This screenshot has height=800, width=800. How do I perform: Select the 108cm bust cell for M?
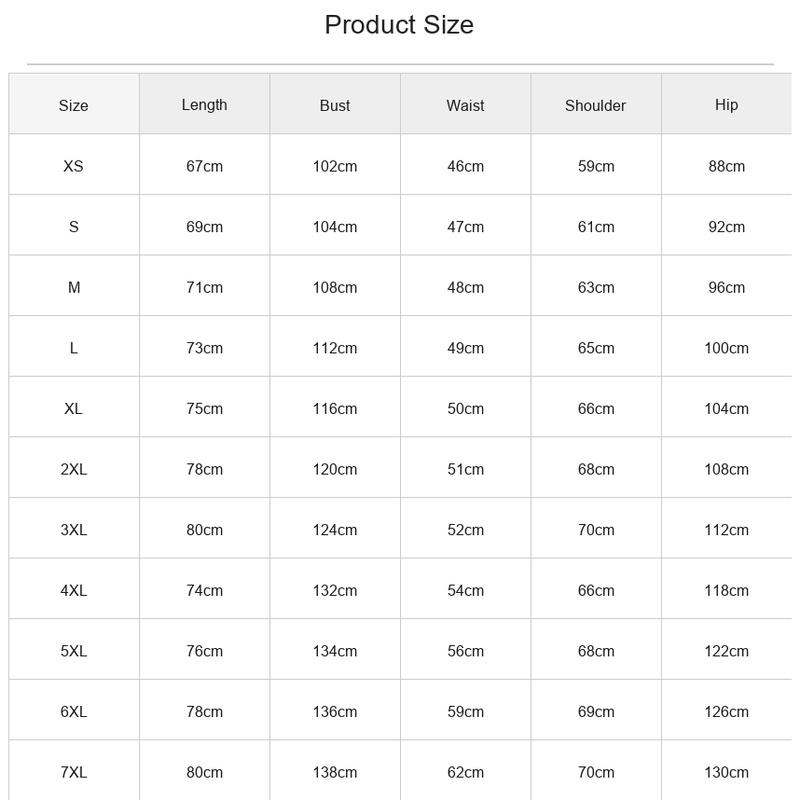pyautogui.click(x=335, y=288)
